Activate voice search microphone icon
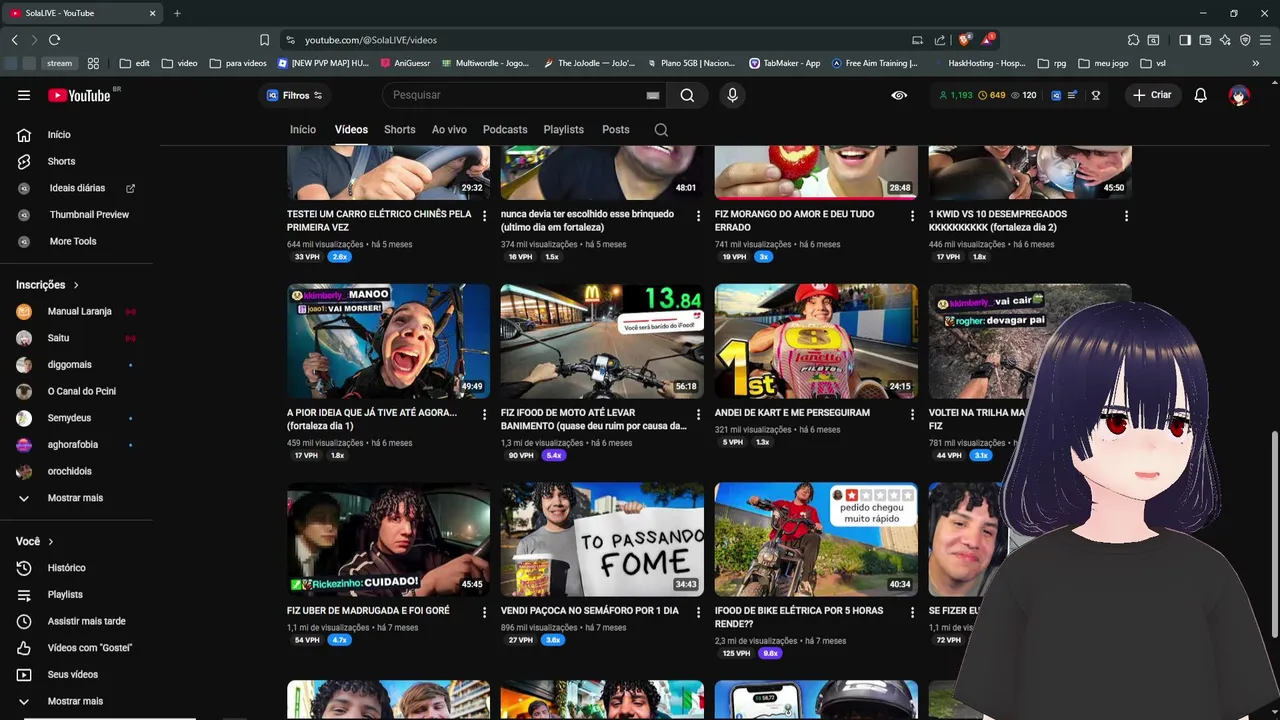 coord(732,95)
